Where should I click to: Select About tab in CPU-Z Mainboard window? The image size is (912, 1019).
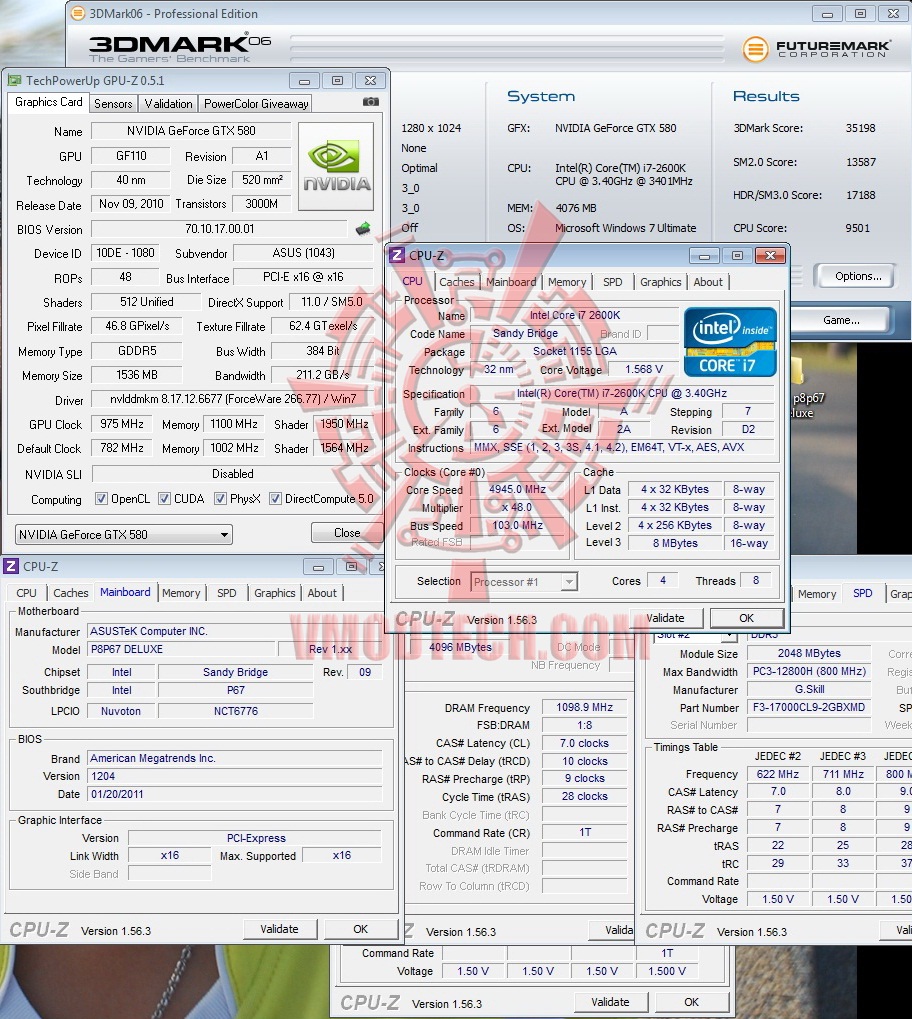pos(322,593)
